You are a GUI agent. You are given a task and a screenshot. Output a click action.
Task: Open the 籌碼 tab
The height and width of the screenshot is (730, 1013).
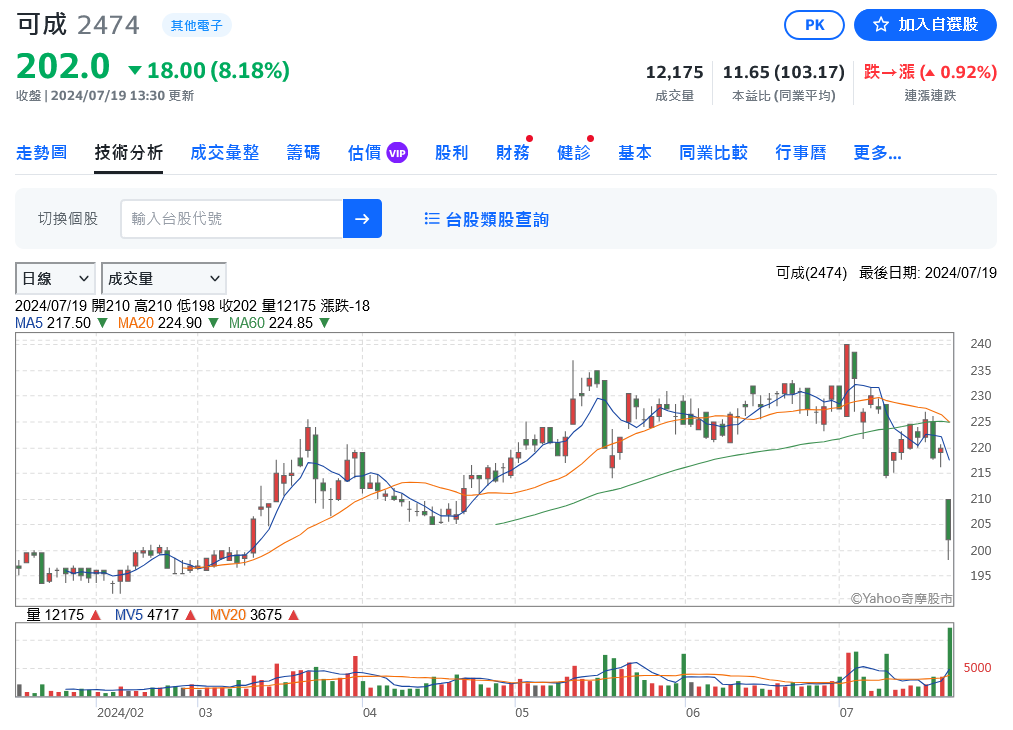[303, 153]
